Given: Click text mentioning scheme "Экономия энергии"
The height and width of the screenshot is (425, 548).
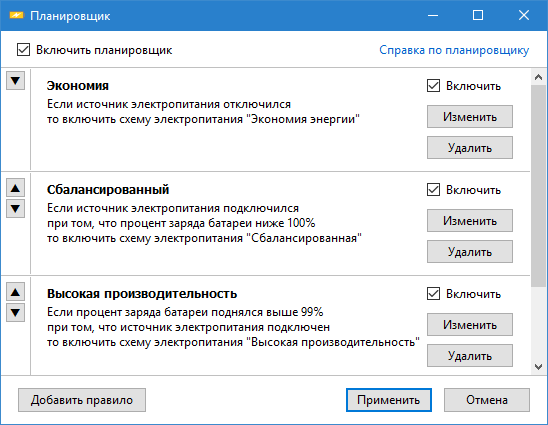Looking at the screenshot, I should [x=203, y=119].
